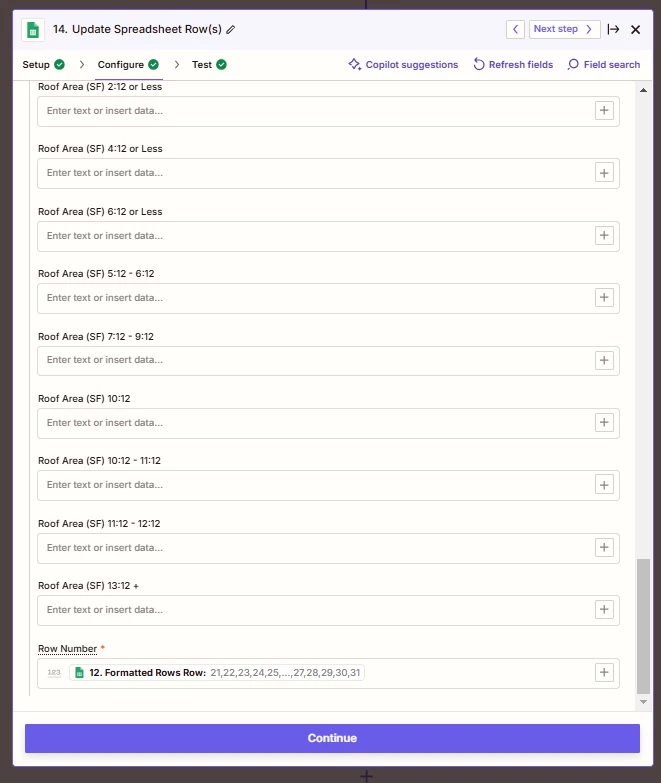
Task: Open Copilot suggestions
Action: pyautogui.click(x=403, y=64)
